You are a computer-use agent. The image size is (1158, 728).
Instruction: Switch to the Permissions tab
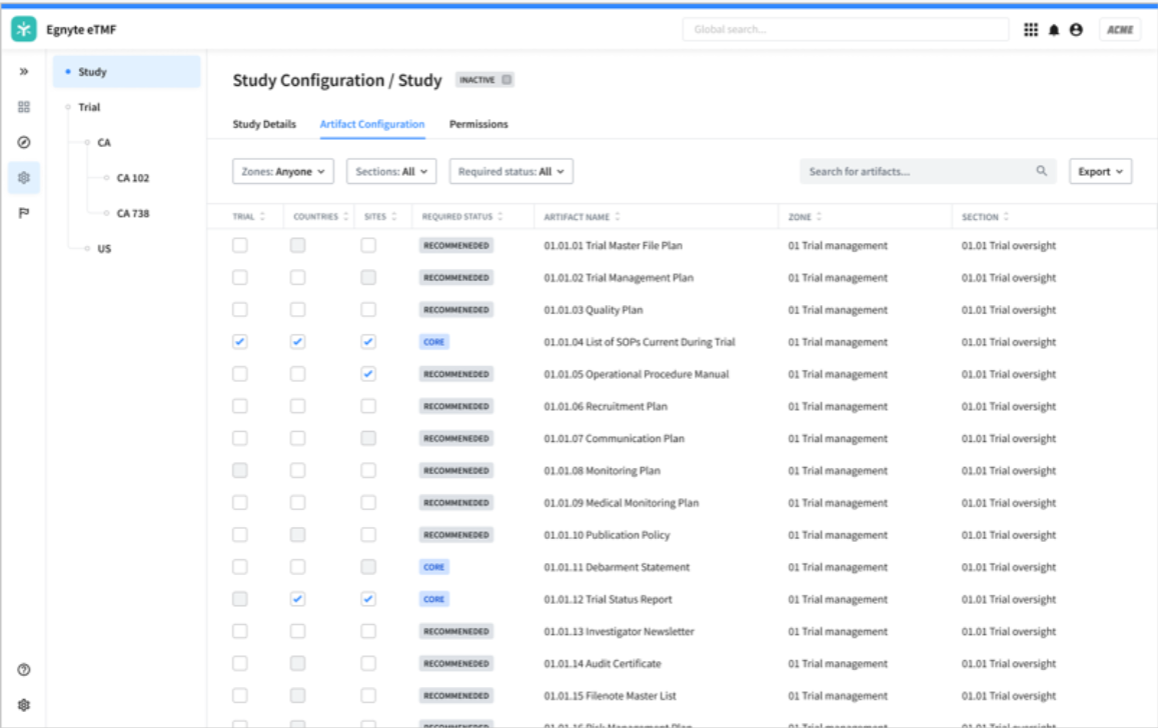[x=478, y=124]
